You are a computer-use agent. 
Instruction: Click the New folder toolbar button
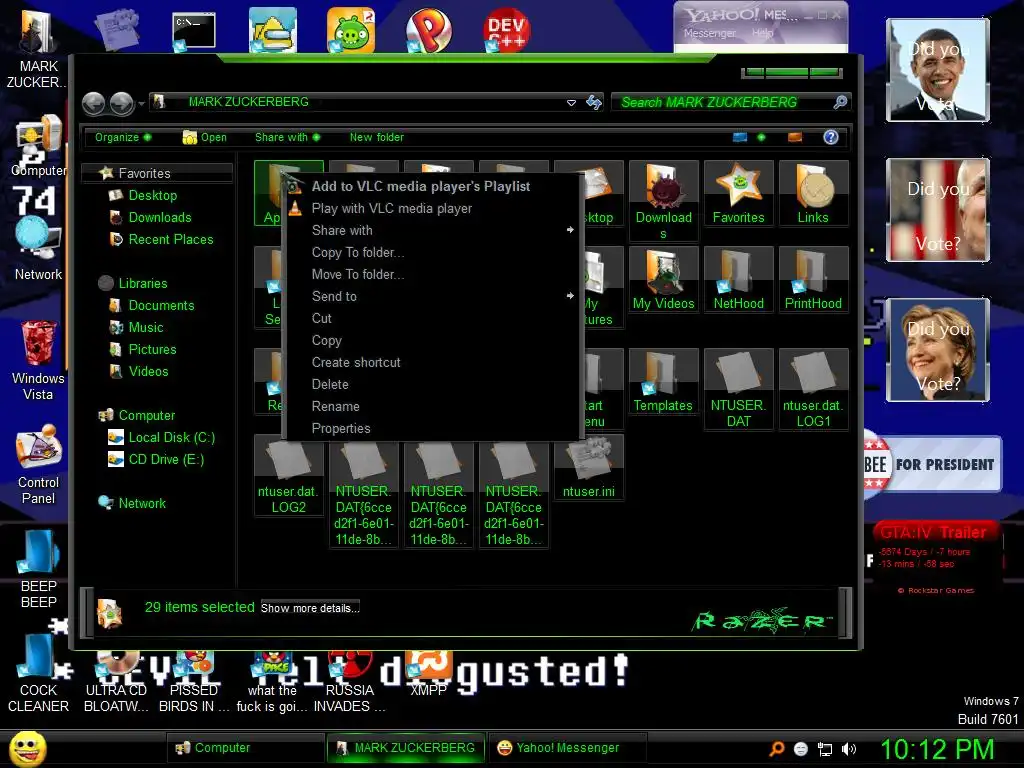(x=377, y=137)
